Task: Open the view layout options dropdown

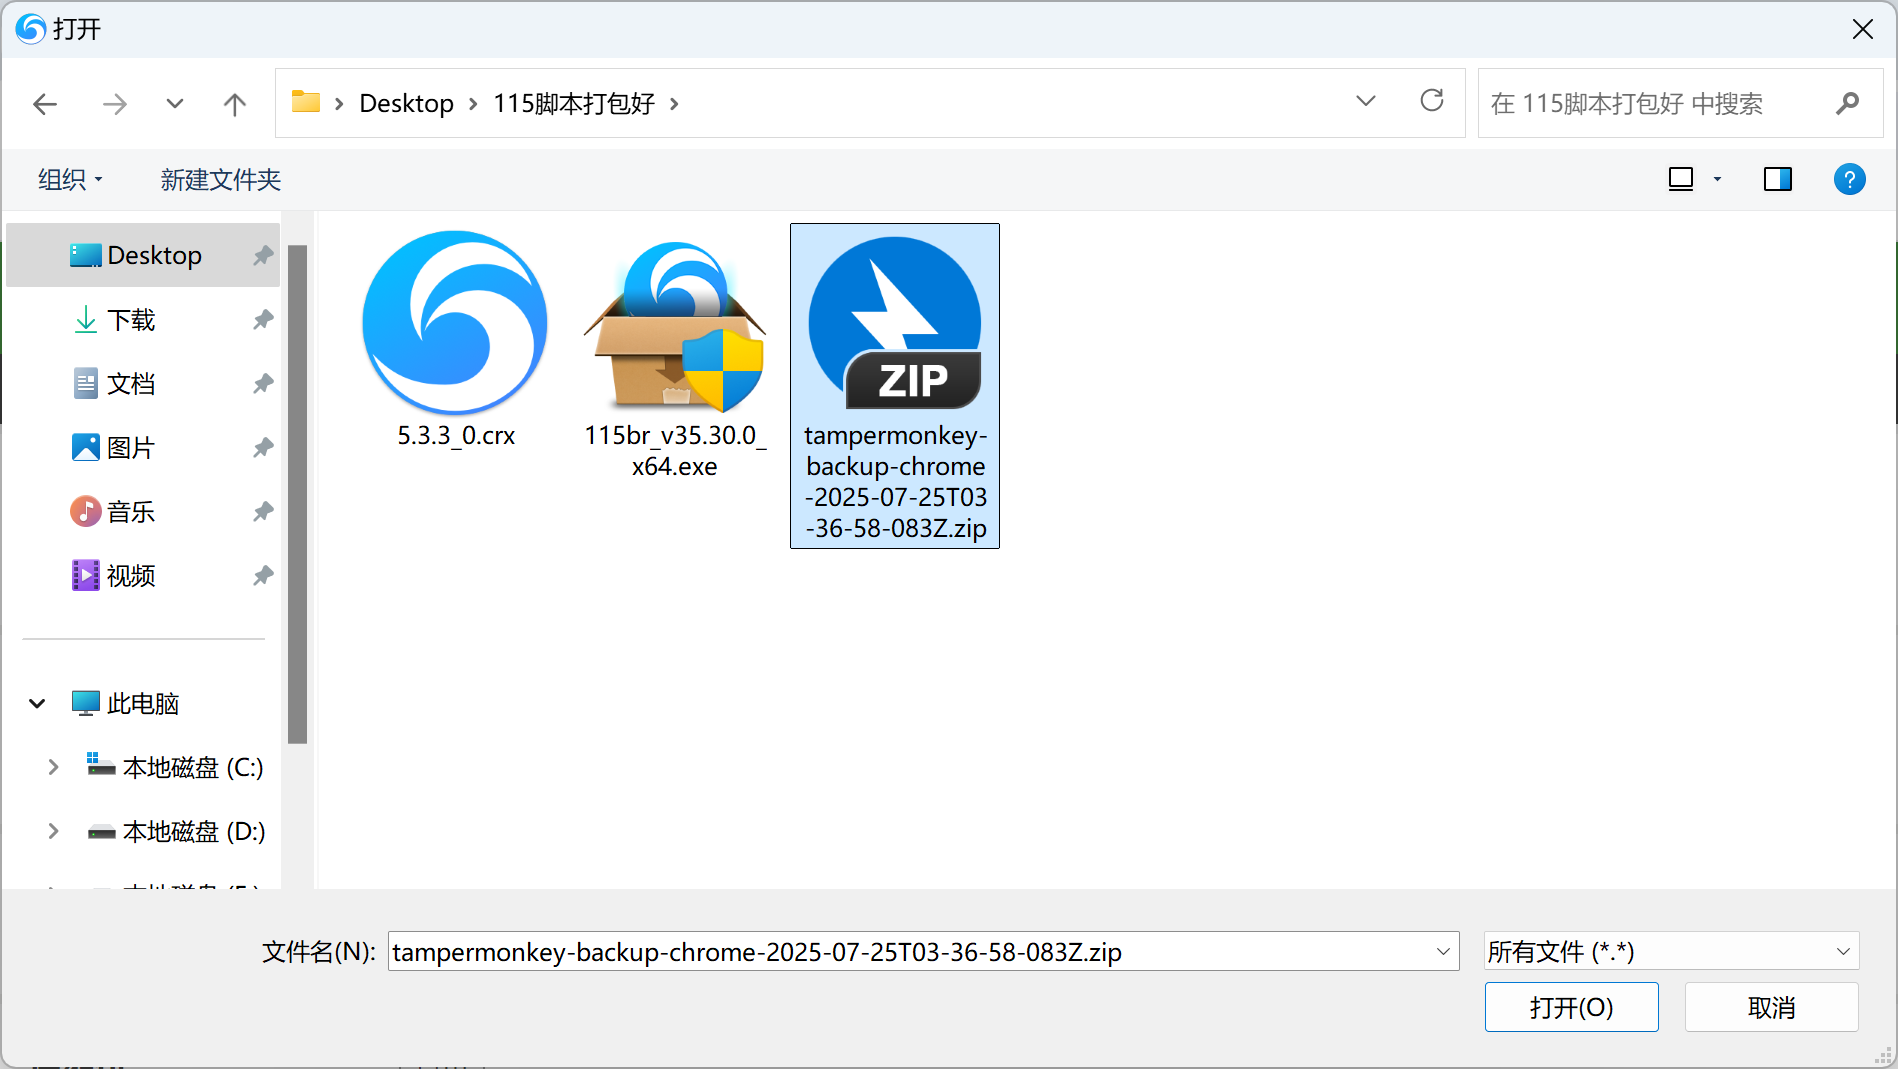Action: (1717, 179)
